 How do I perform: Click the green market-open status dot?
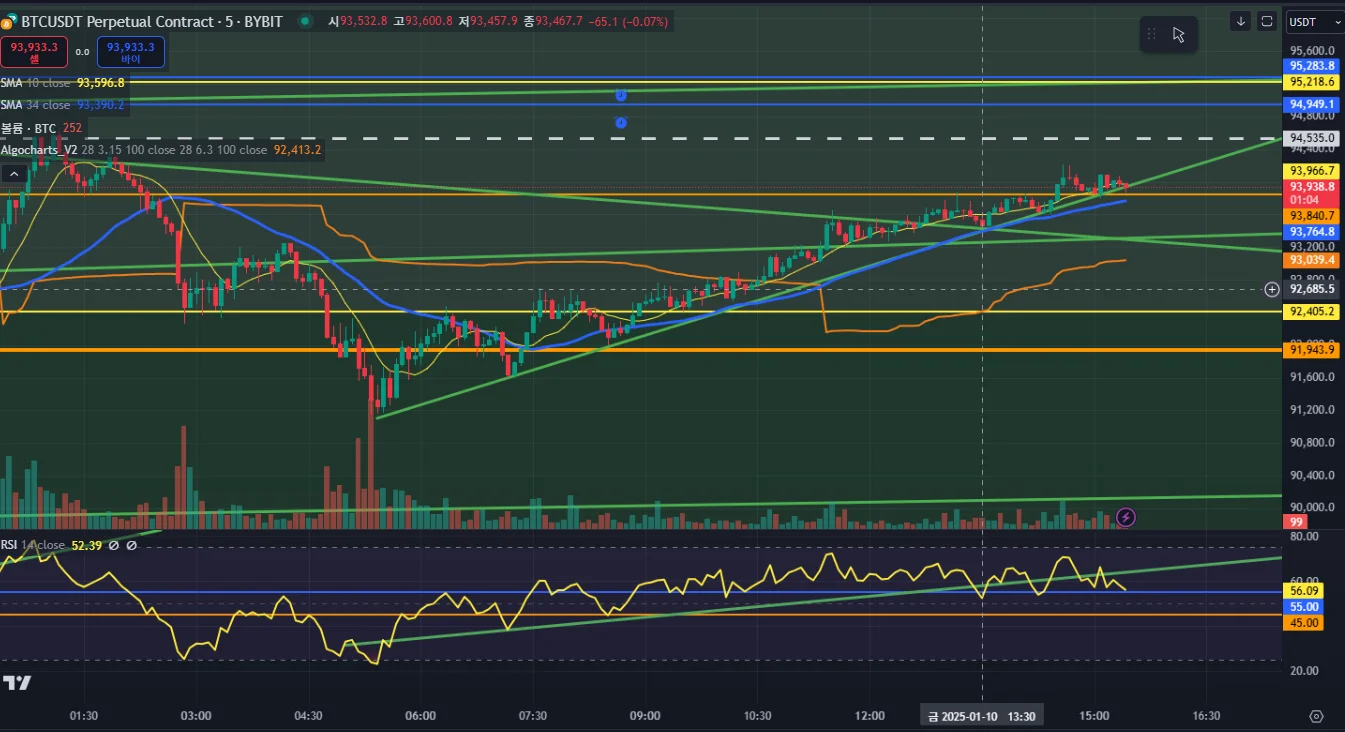pyautogui.click(x=304, y=21)
